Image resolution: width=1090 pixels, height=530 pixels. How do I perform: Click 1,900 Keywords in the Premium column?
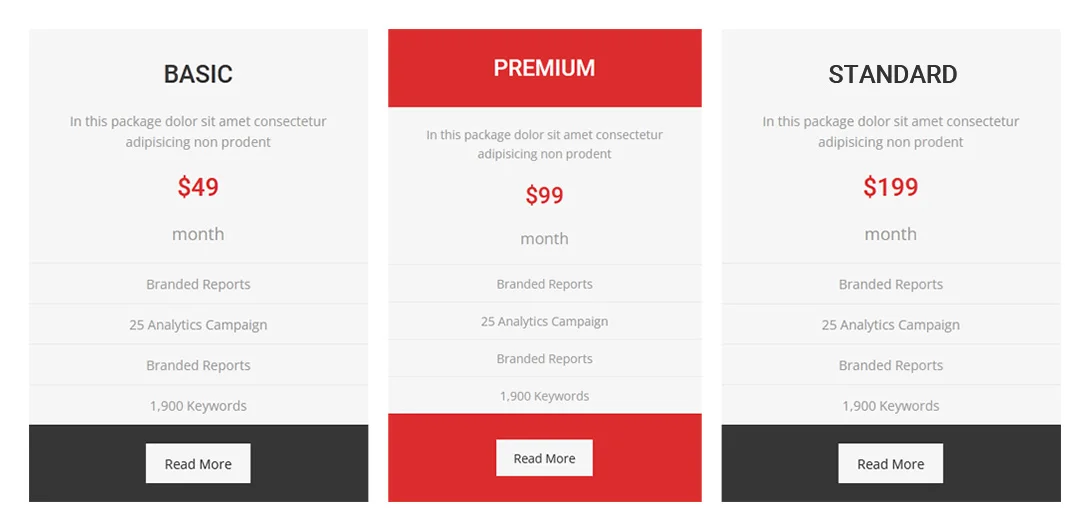(x=544, y=396)
